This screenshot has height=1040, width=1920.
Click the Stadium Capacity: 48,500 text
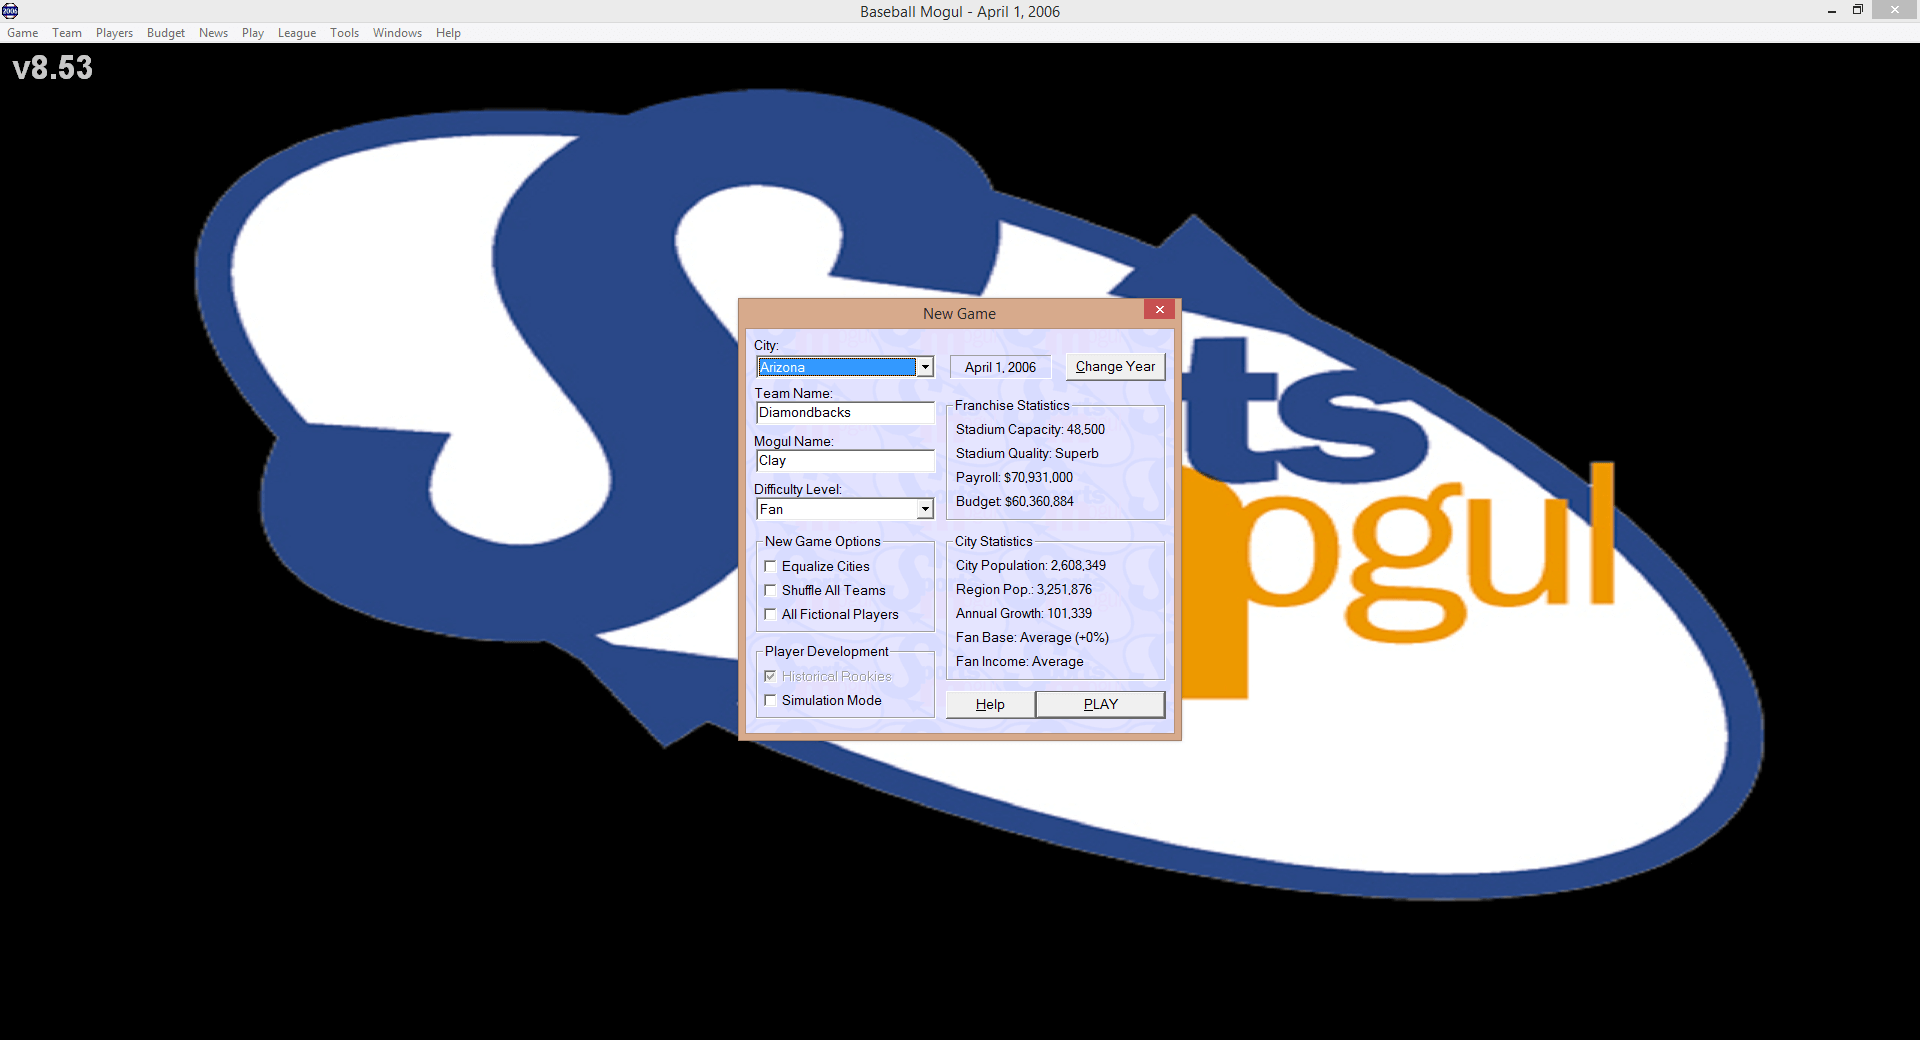(x=1030, y=429)
